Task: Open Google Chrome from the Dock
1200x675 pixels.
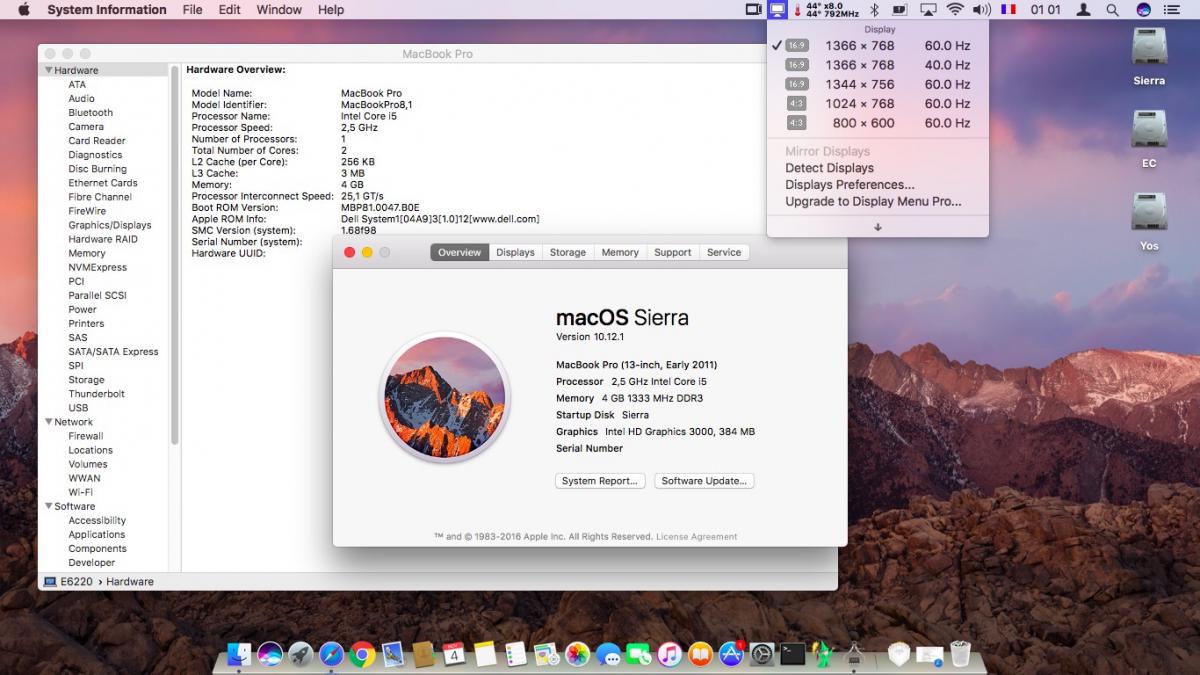Action: [362, 655]
